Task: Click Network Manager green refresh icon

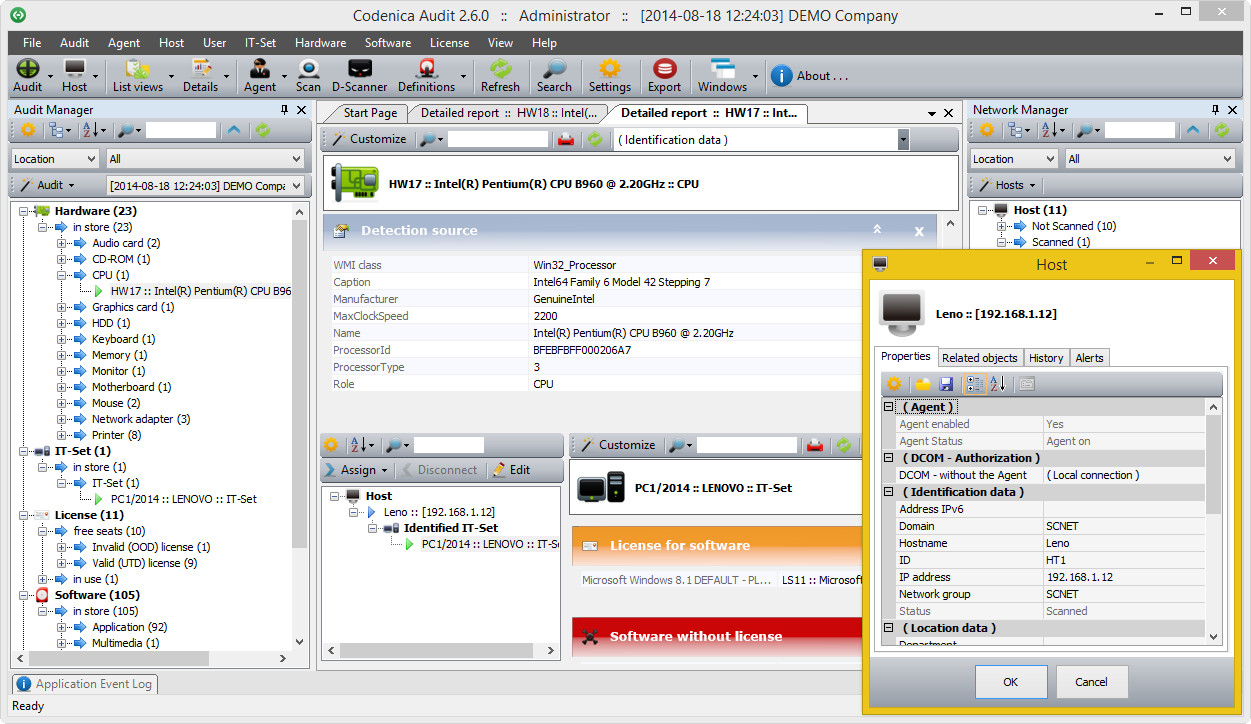Action: click(x=1222, y=130)
